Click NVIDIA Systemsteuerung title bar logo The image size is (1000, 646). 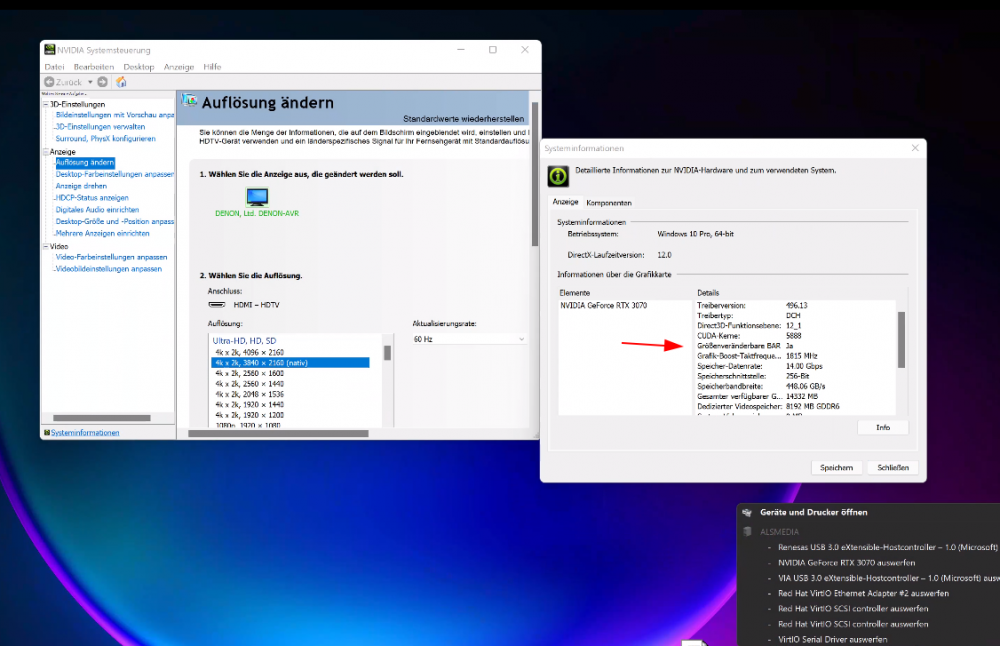[49, 50]
